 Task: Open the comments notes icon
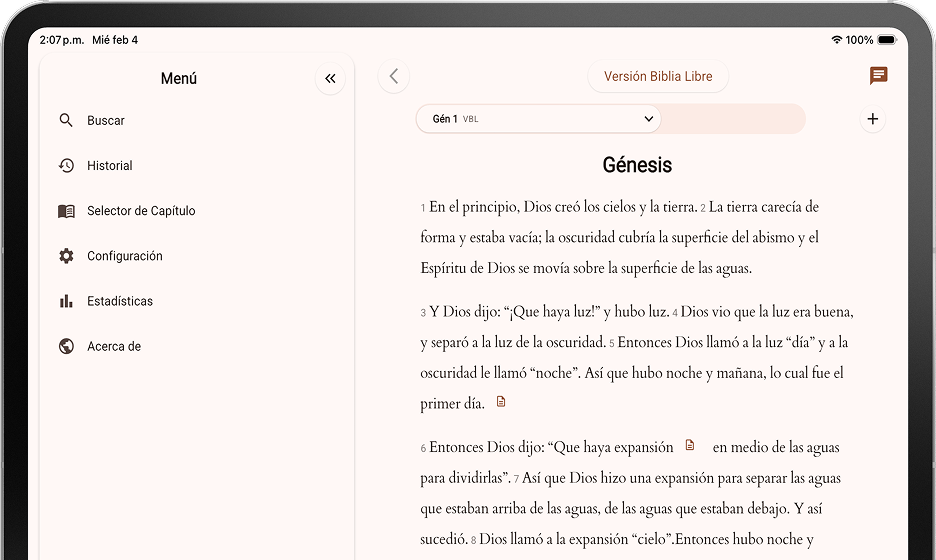(x=878, y=76)
